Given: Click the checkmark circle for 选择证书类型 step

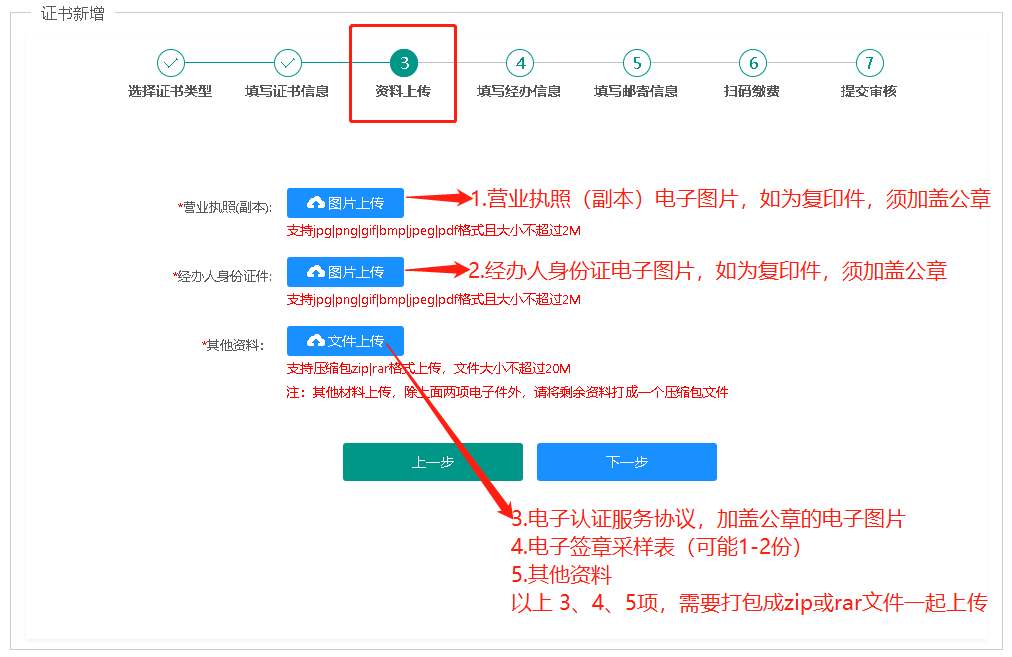Looking at the screenshot, I should point(171,62).
